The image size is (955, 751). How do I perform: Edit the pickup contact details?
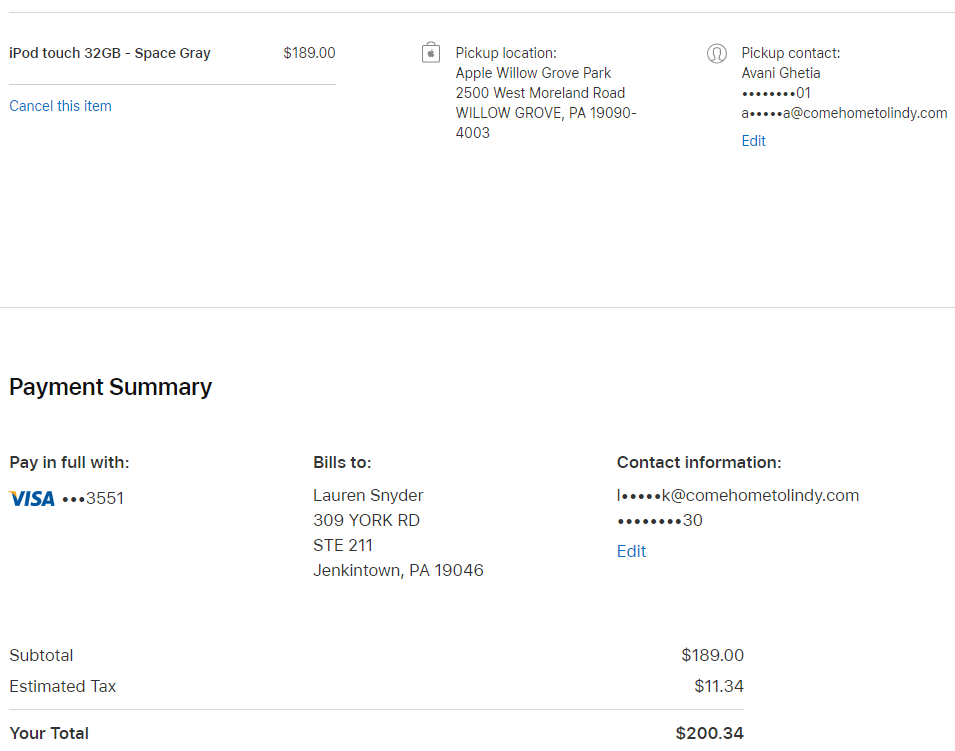tap(753, 141)
